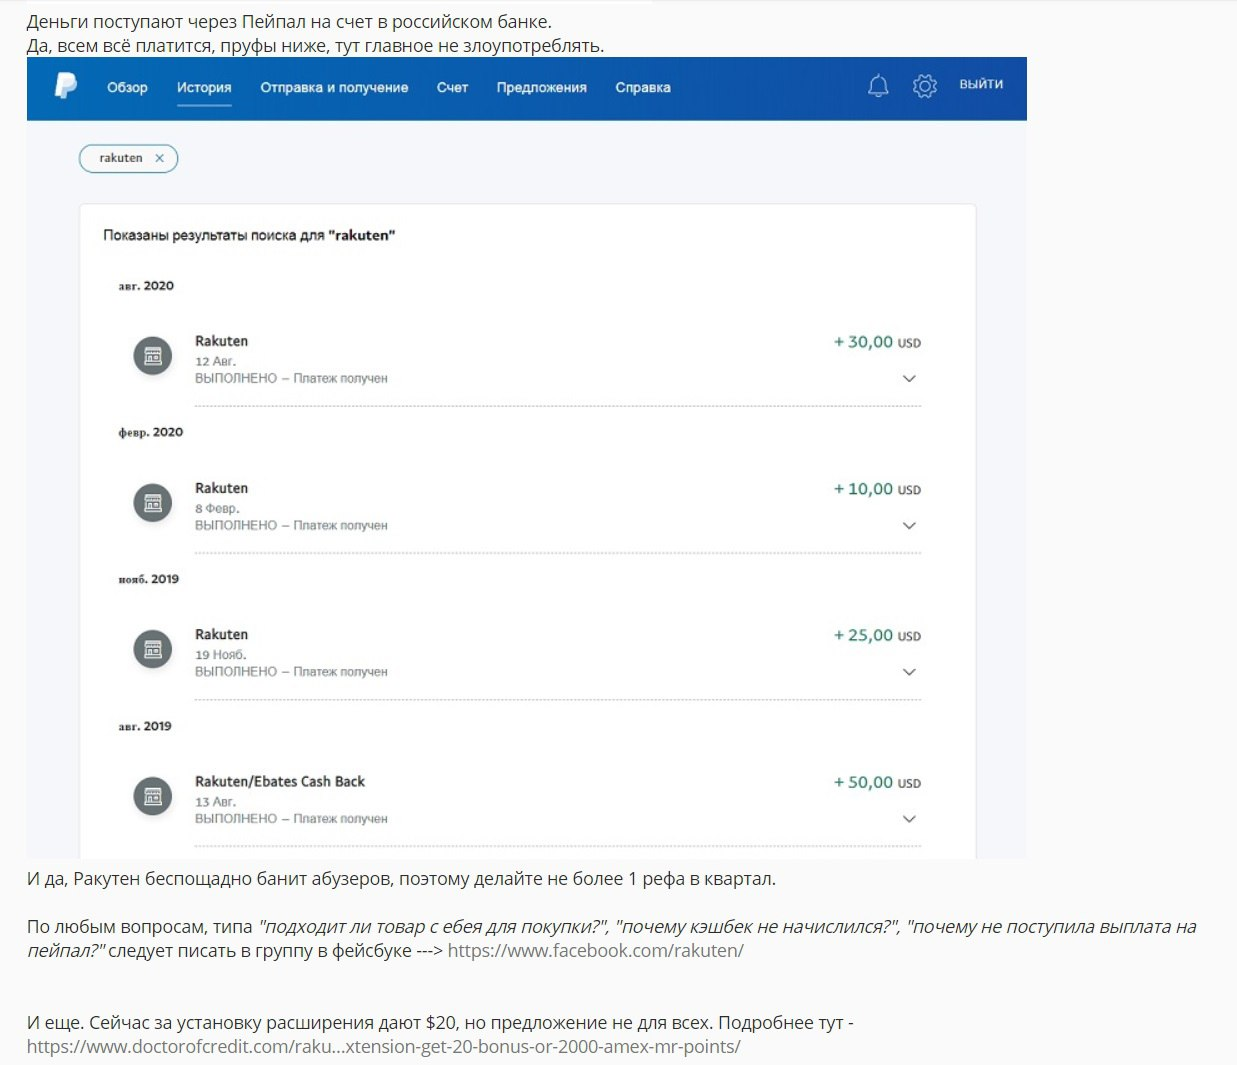Image resolution: width=1237 pixels, height=1065 pixels.
Task: Expand the +30,00 USD transaction details
Action: 909,379
